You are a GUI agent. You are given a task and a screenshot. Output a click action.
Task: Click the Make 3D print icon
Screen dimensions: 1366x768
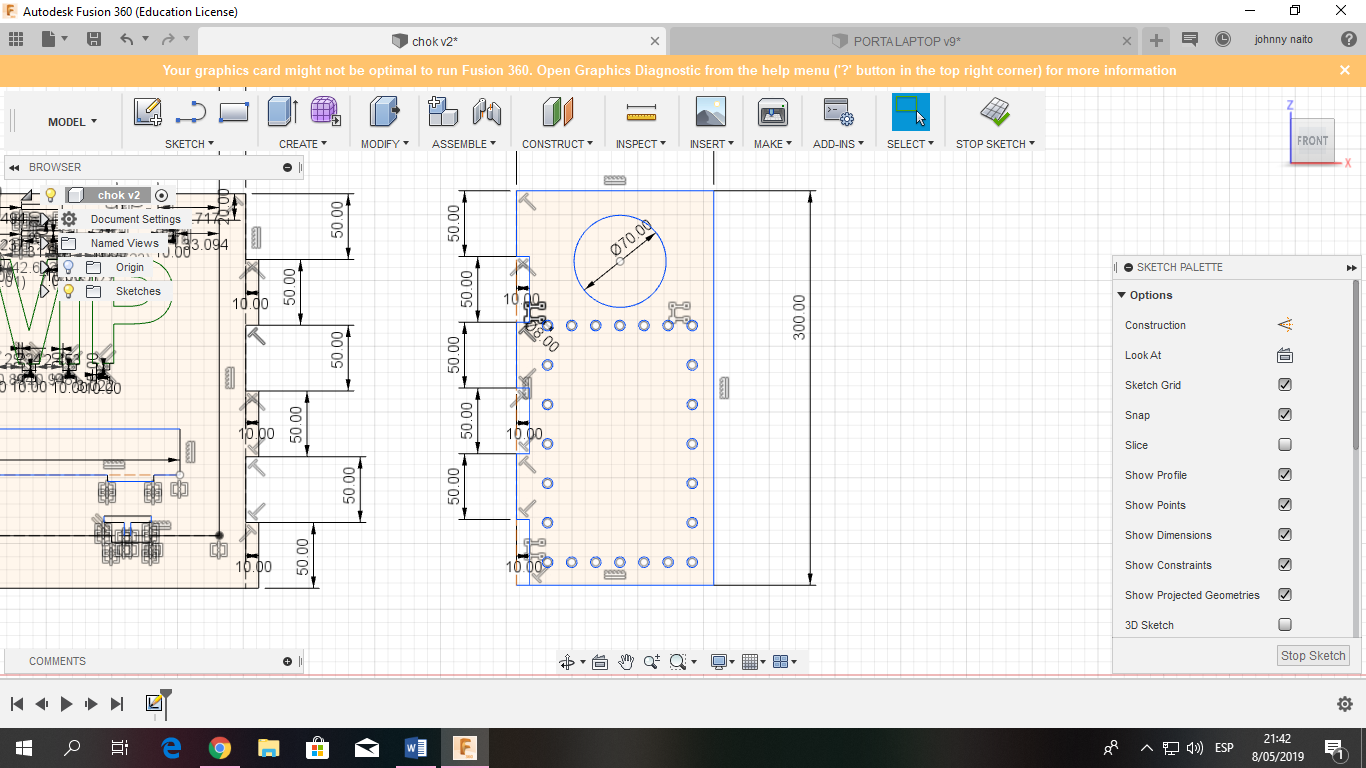(773, 112)
